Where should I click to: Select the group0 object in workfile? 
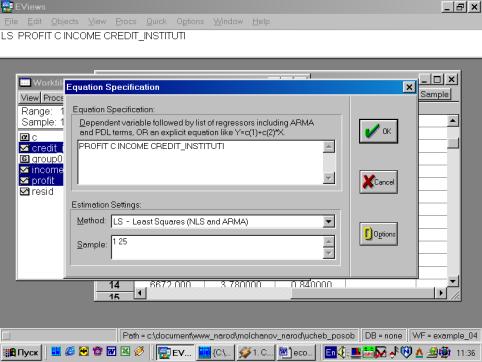41,159
